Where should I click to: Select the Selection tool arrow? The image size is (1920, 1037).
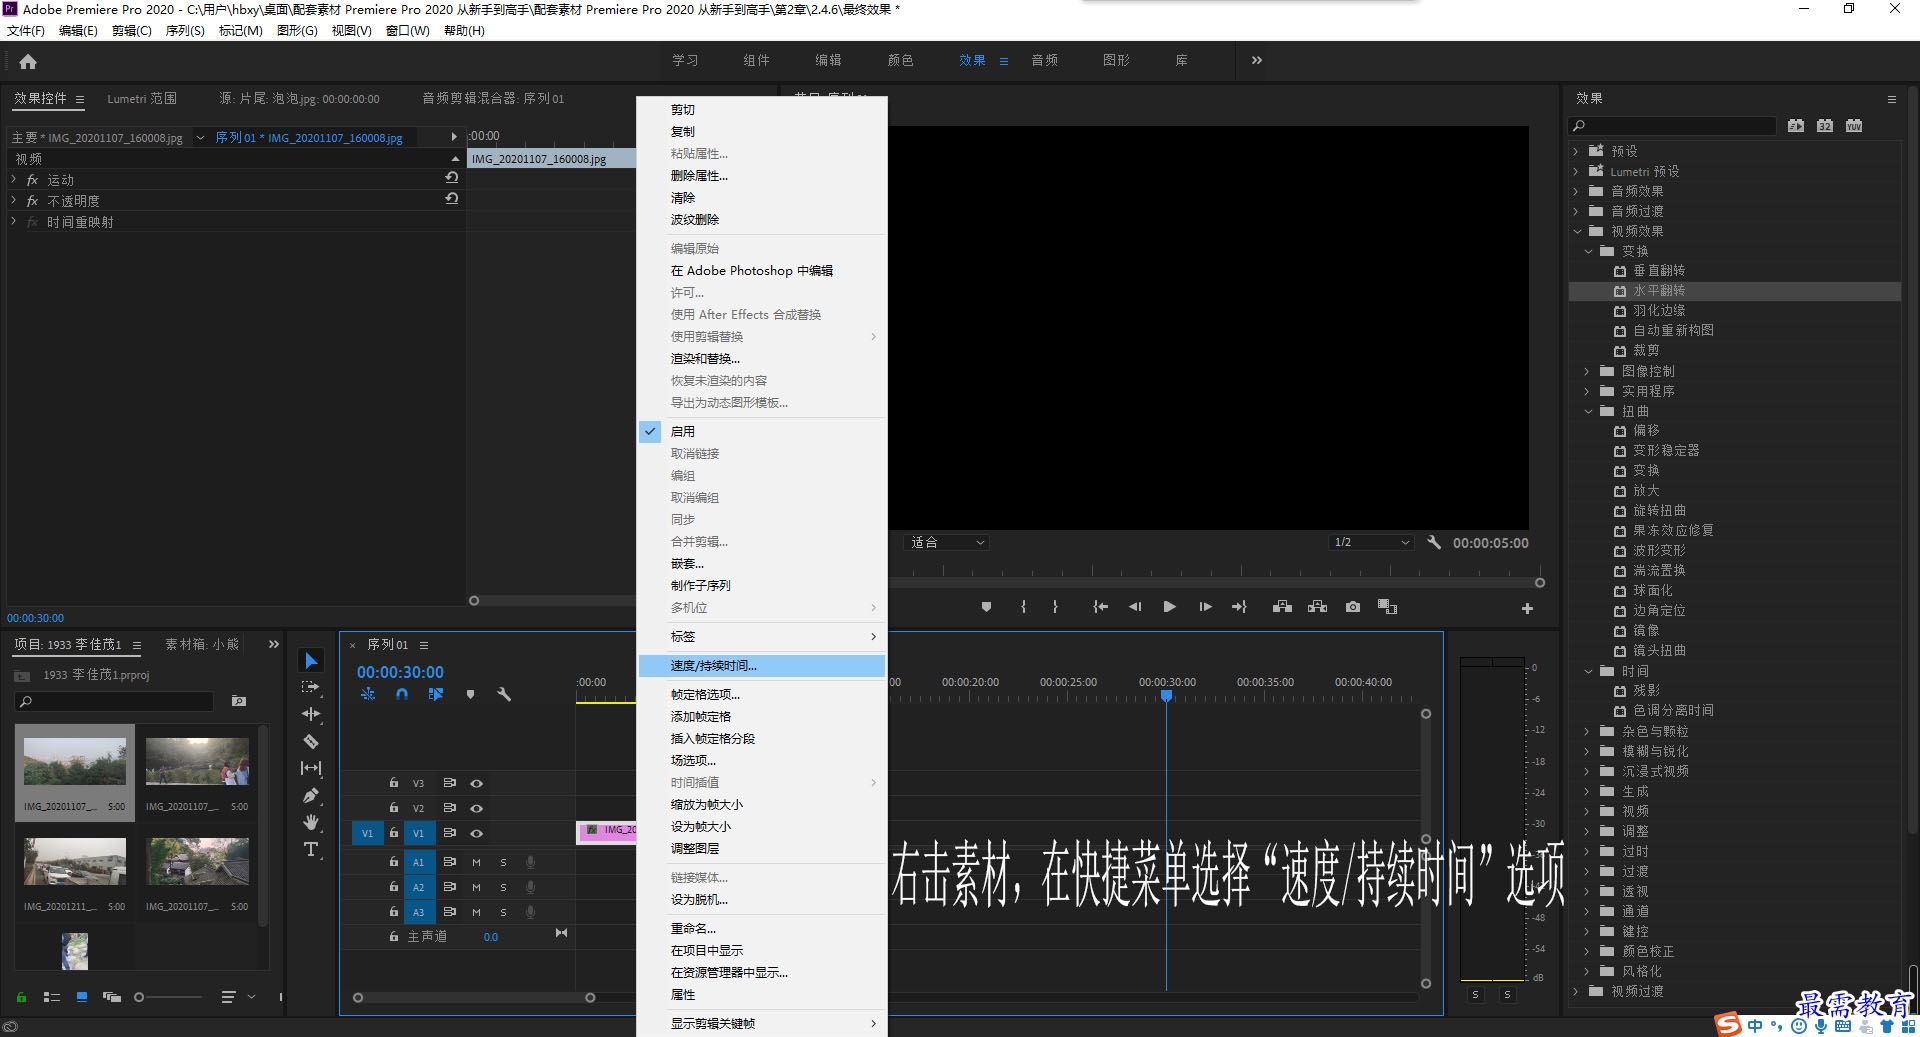[311, 661]
